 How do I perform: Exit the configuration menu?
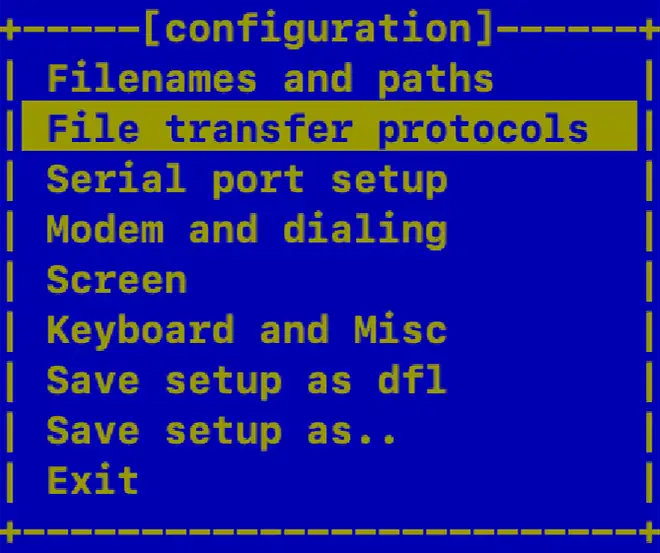92,481
